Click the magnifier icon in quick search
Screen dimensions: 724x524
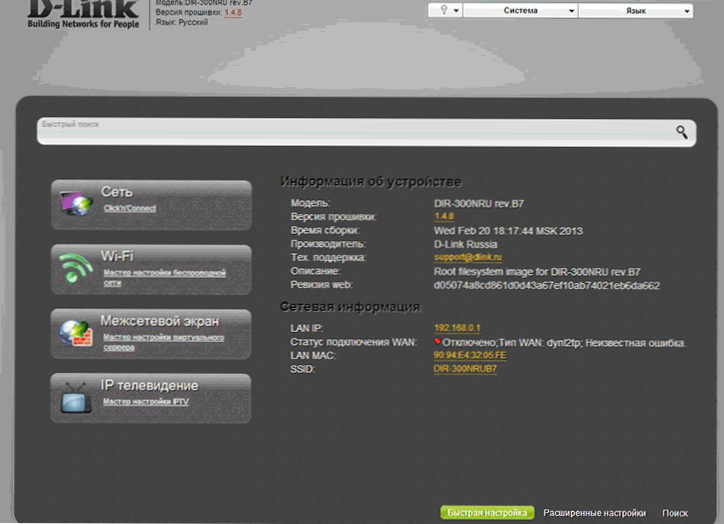click(682, 132)
